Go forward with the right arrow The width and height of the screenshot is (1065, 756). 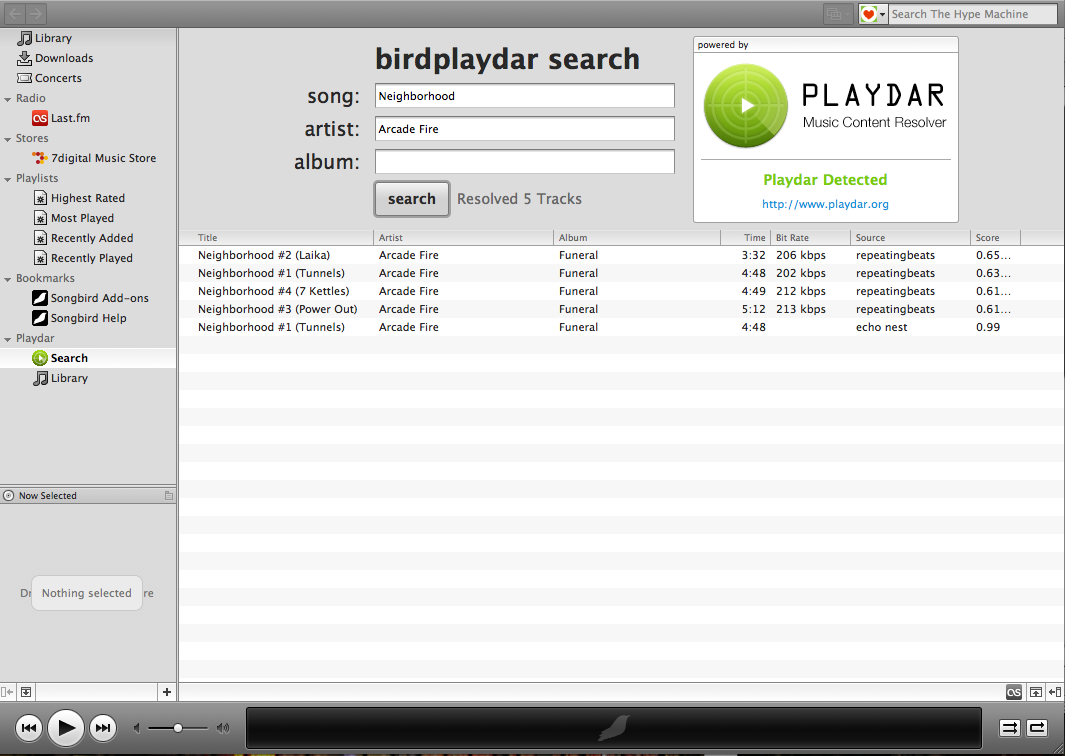pos(35,14)
